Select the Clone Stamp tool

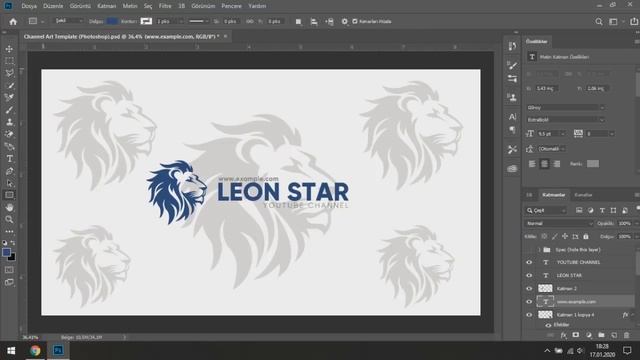point(9,122)
